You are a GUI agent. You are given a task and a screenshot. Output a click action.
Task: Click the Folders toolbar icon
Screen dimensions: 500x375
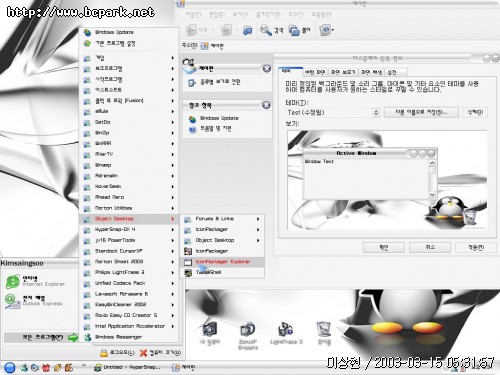tap(294, 30)
